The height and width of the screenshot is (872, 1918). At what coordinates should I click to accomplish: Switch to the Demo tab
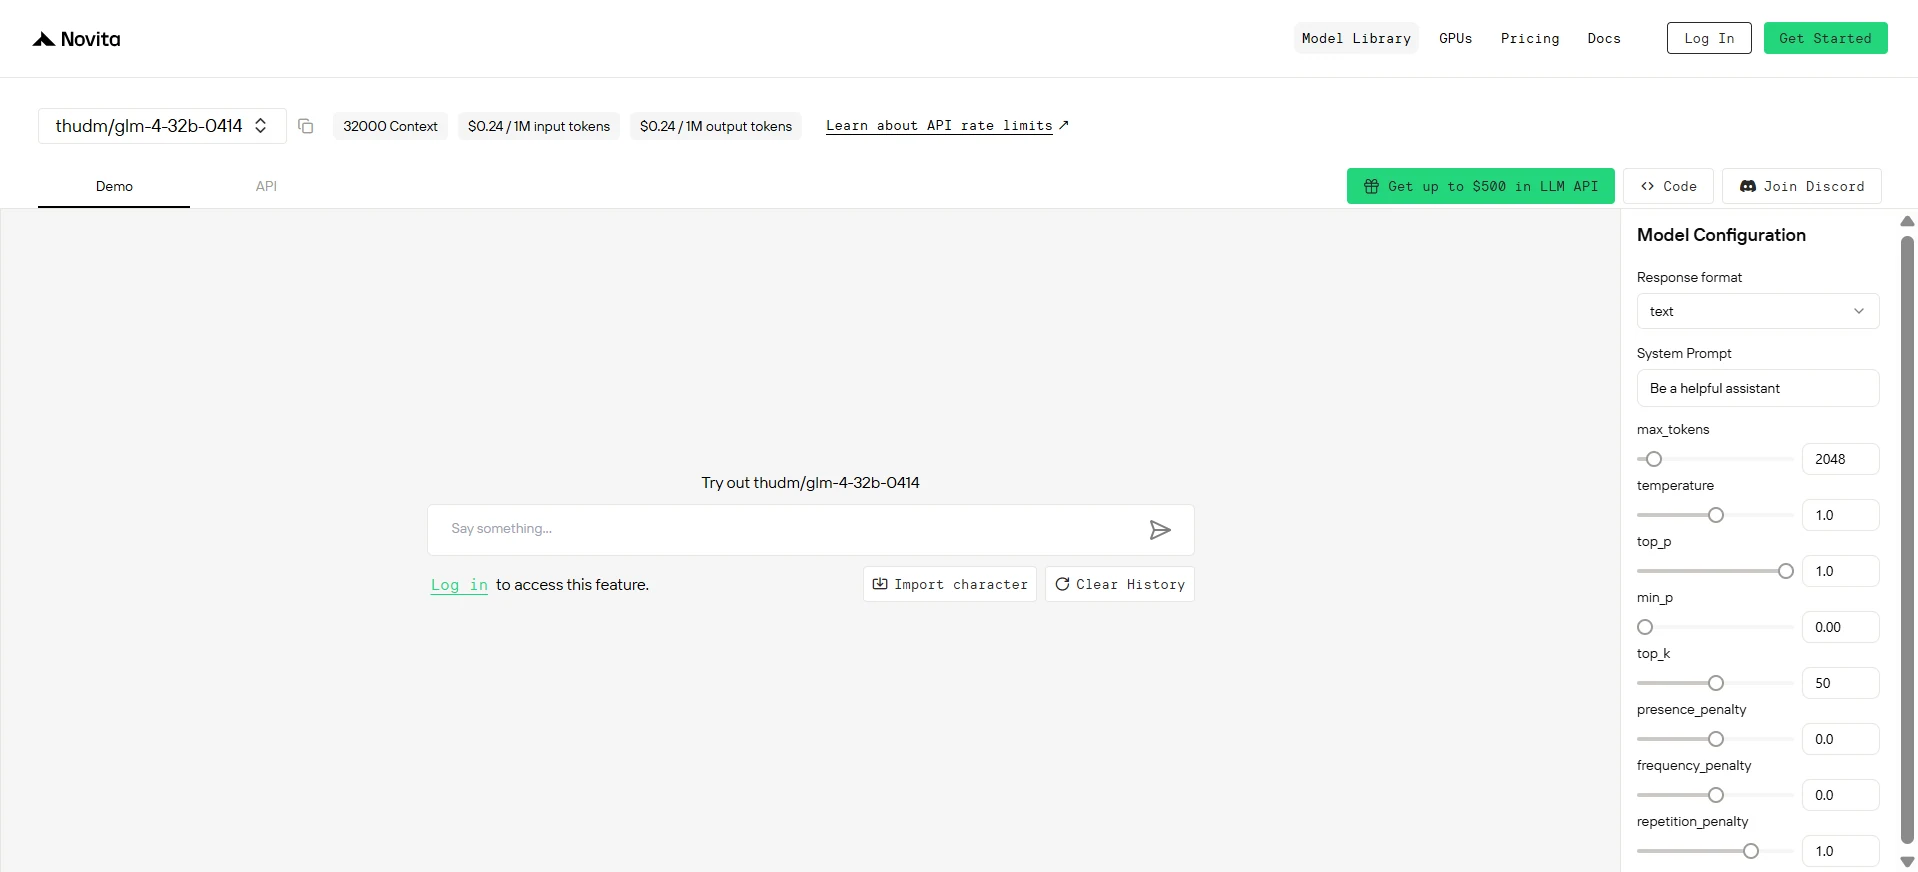[x=114, y=186]
